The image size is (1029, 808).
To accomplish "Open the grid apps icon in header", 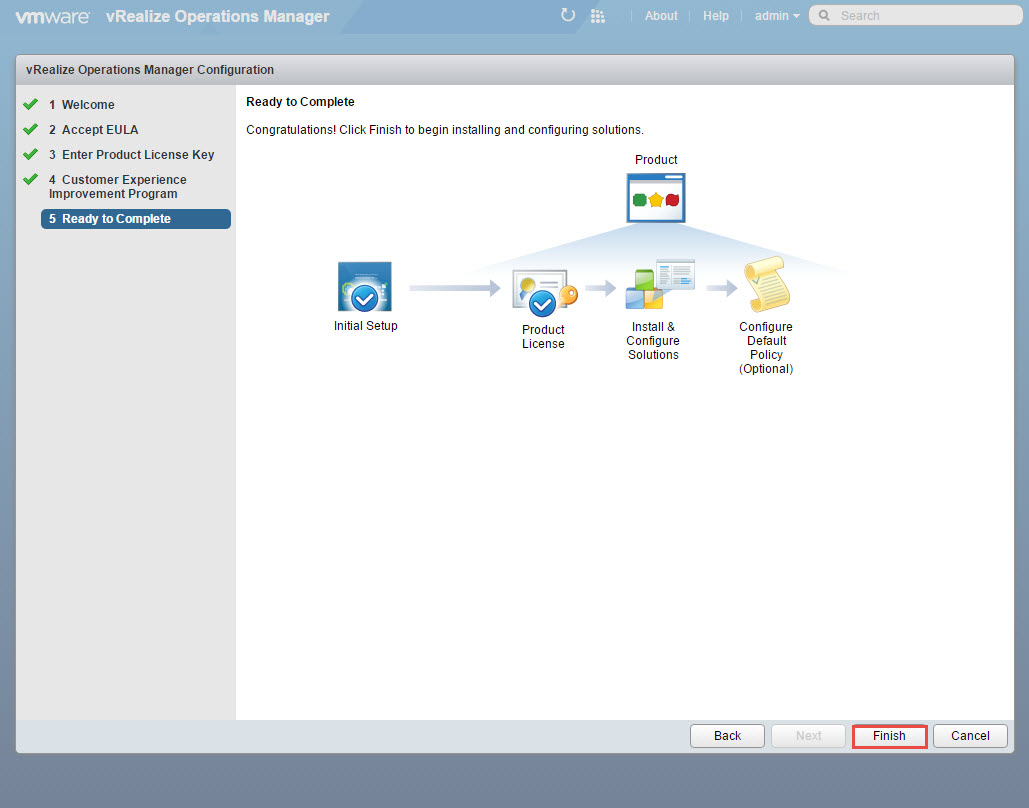I will pos(598,16).
